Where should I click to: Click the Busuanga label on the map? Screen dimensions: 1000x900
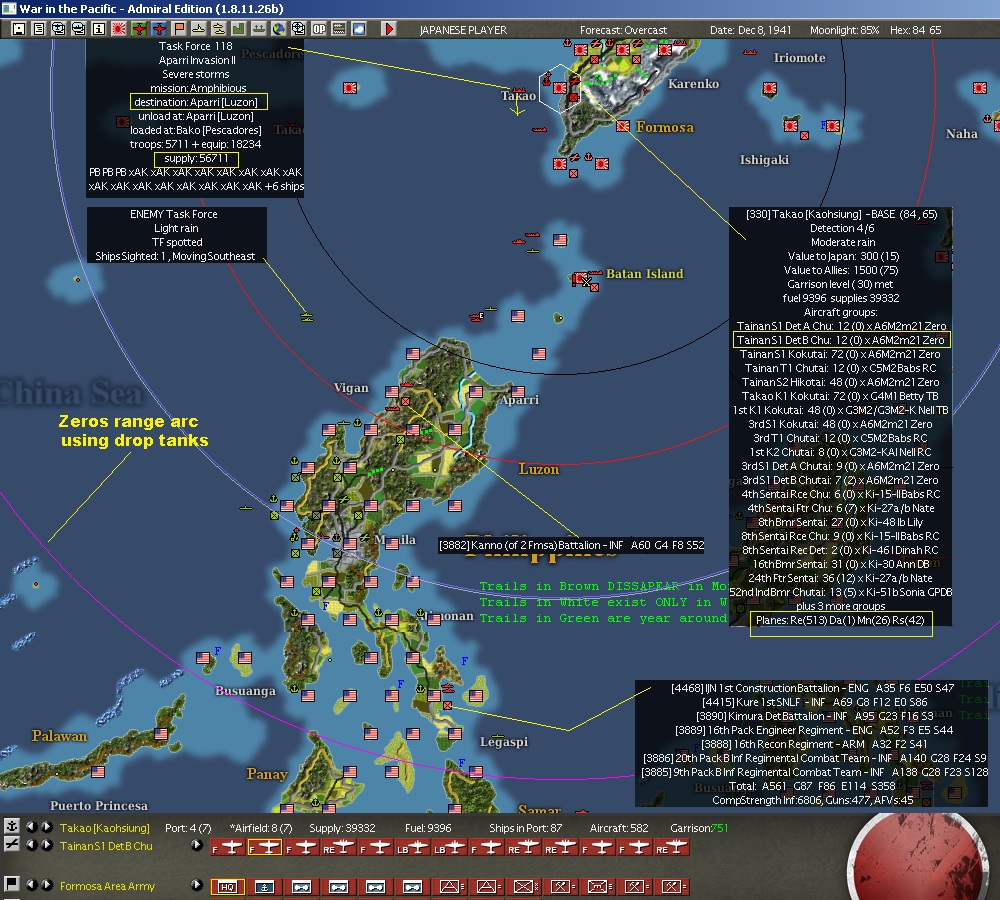[x=246, y=691]
